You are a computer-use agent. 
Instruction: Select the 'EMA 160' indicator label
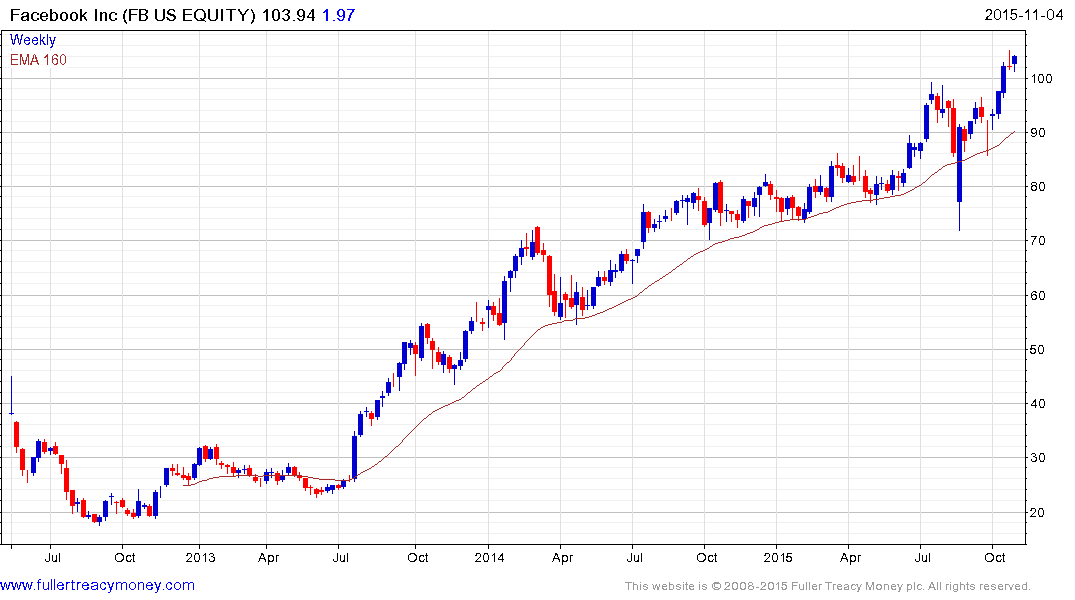tap(38, 60)
